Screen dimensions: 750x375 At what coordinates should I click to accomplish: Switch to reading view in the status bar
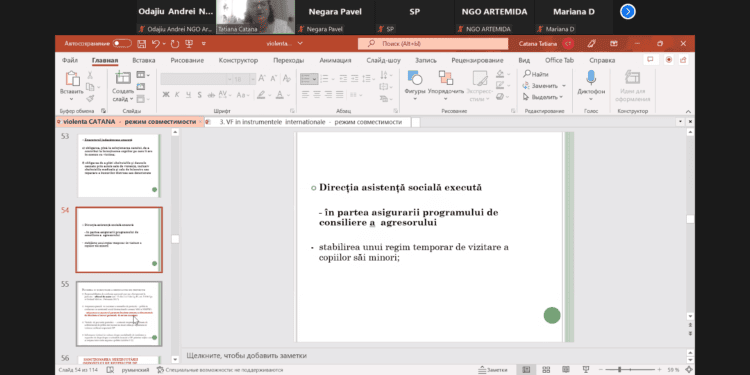pyautogui.click(x=566, y=370)
